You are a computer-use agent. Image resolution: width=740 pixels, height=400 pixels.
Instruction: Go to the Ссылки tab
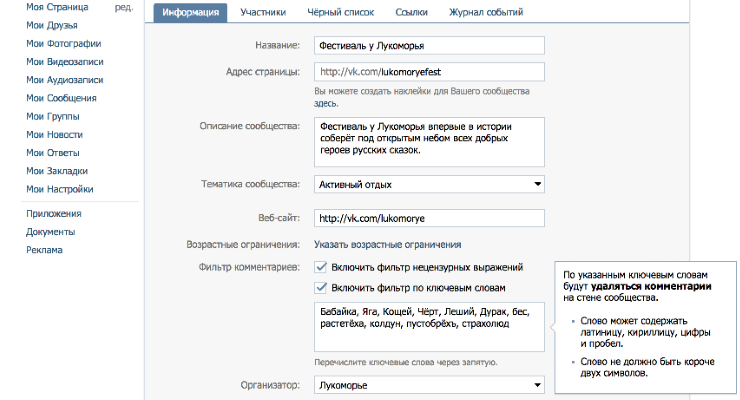[411, 13]
